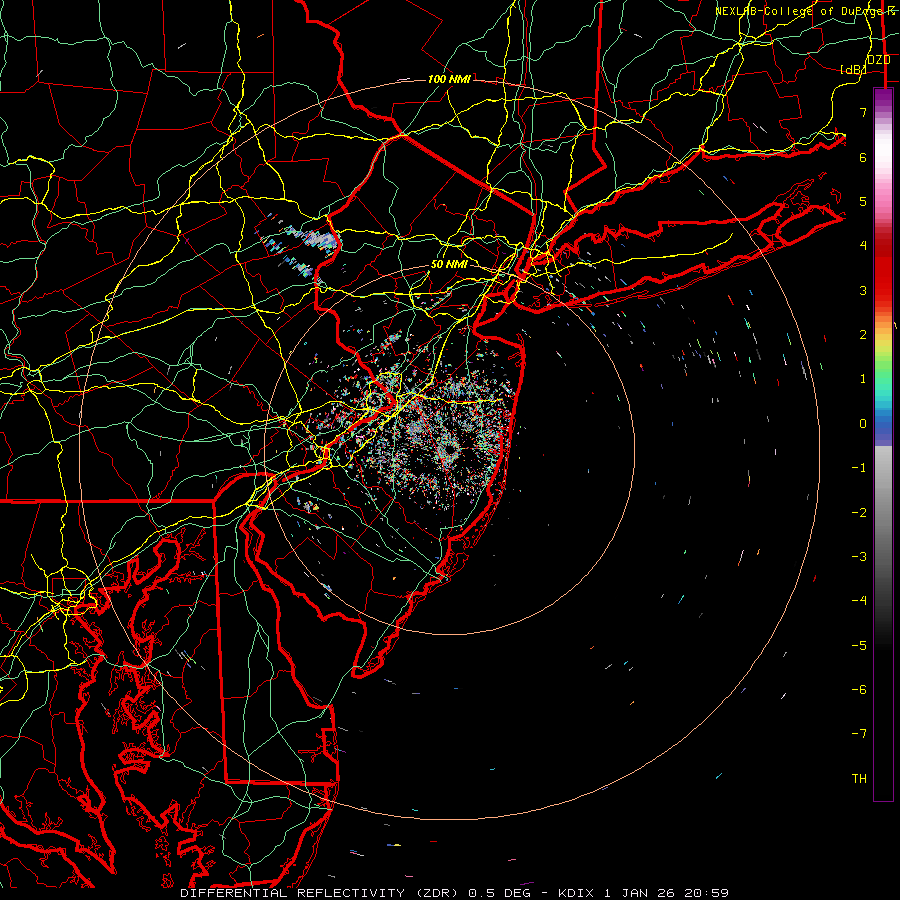Click the "DIFFERENTIAL REFLECTIVITY" caption words
This screenshot has height=900, width=900.
coord(293,893)
